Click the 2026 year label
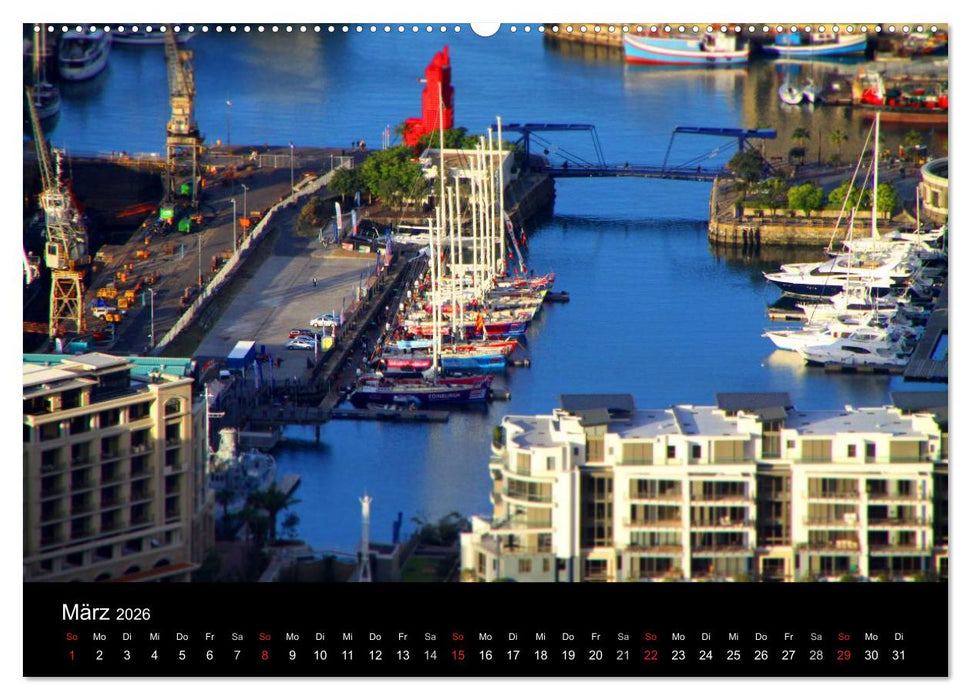This screenshot has height=700, width=971. [133, 613]
